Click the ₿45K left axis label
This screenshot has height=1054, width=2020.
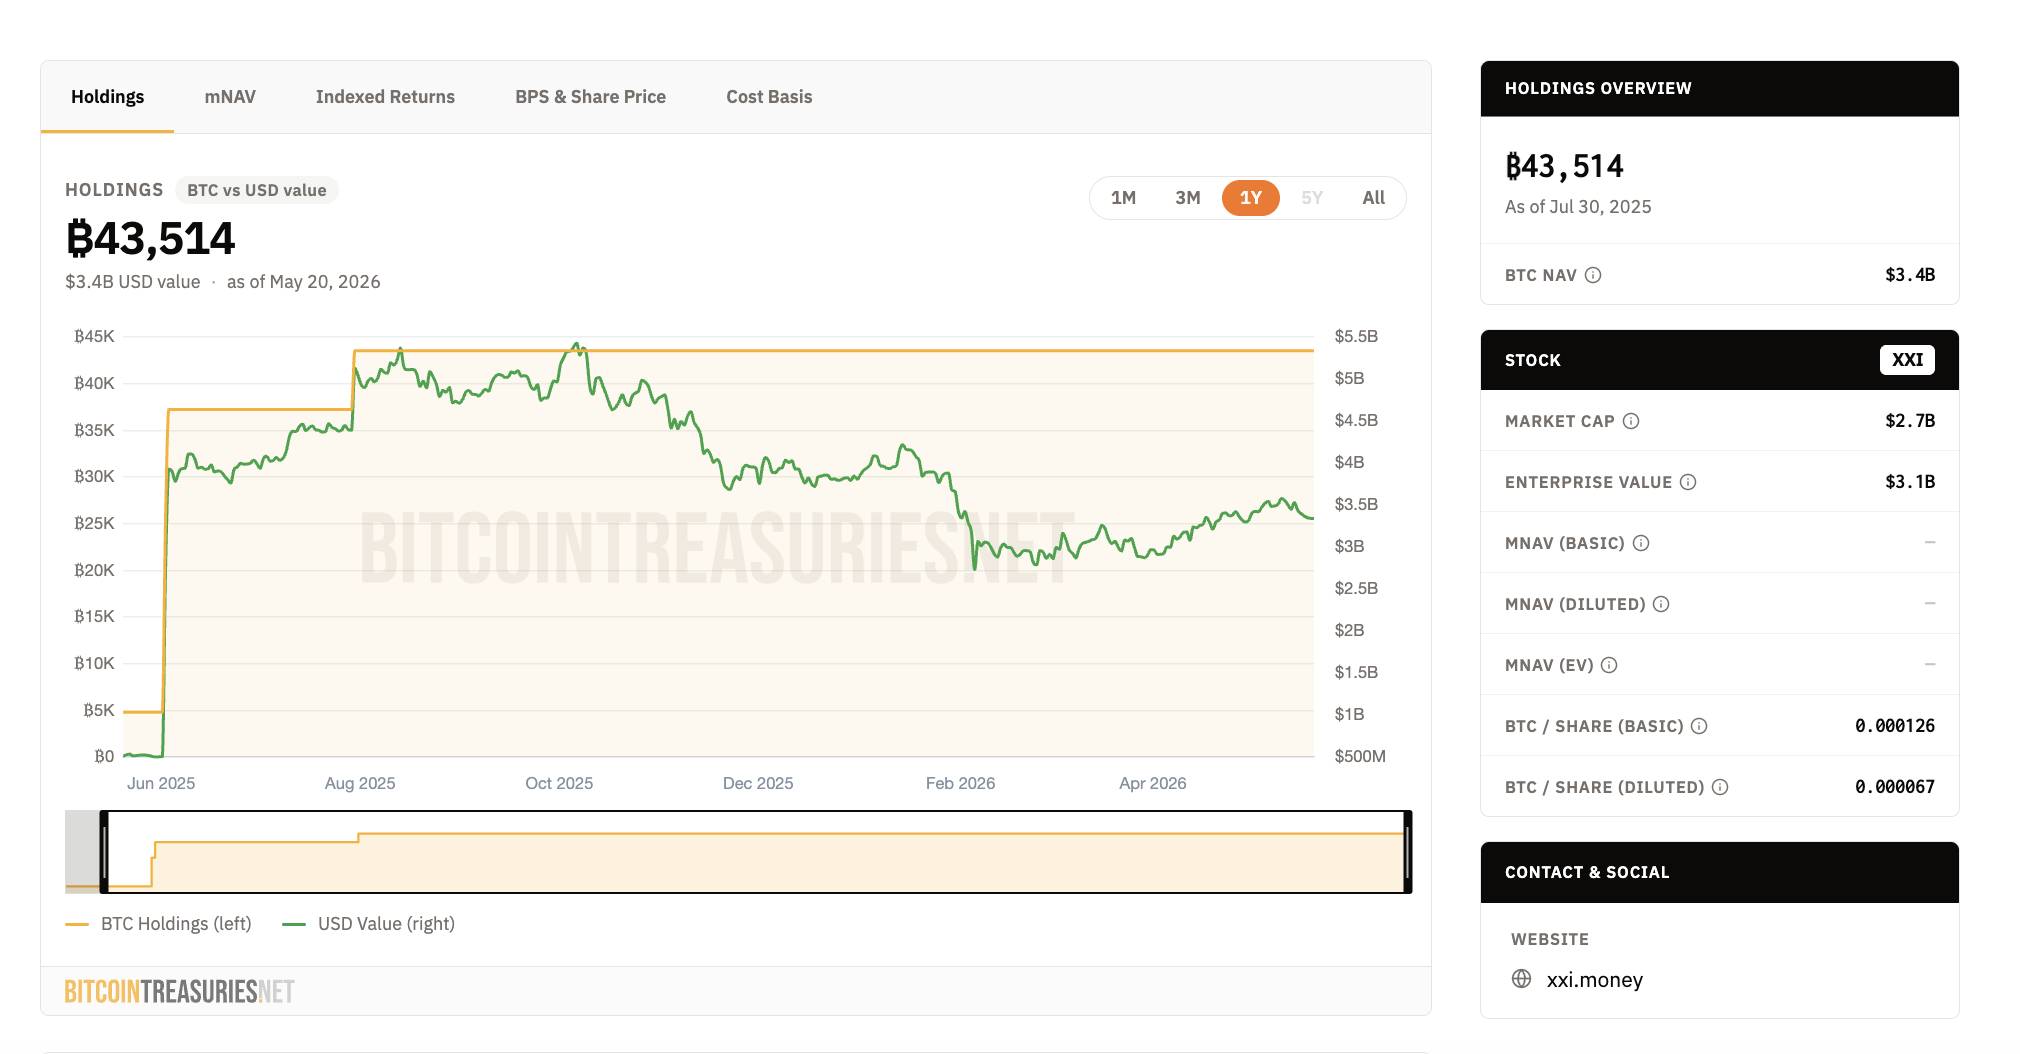pyautogui.click(x=94, y=336)
